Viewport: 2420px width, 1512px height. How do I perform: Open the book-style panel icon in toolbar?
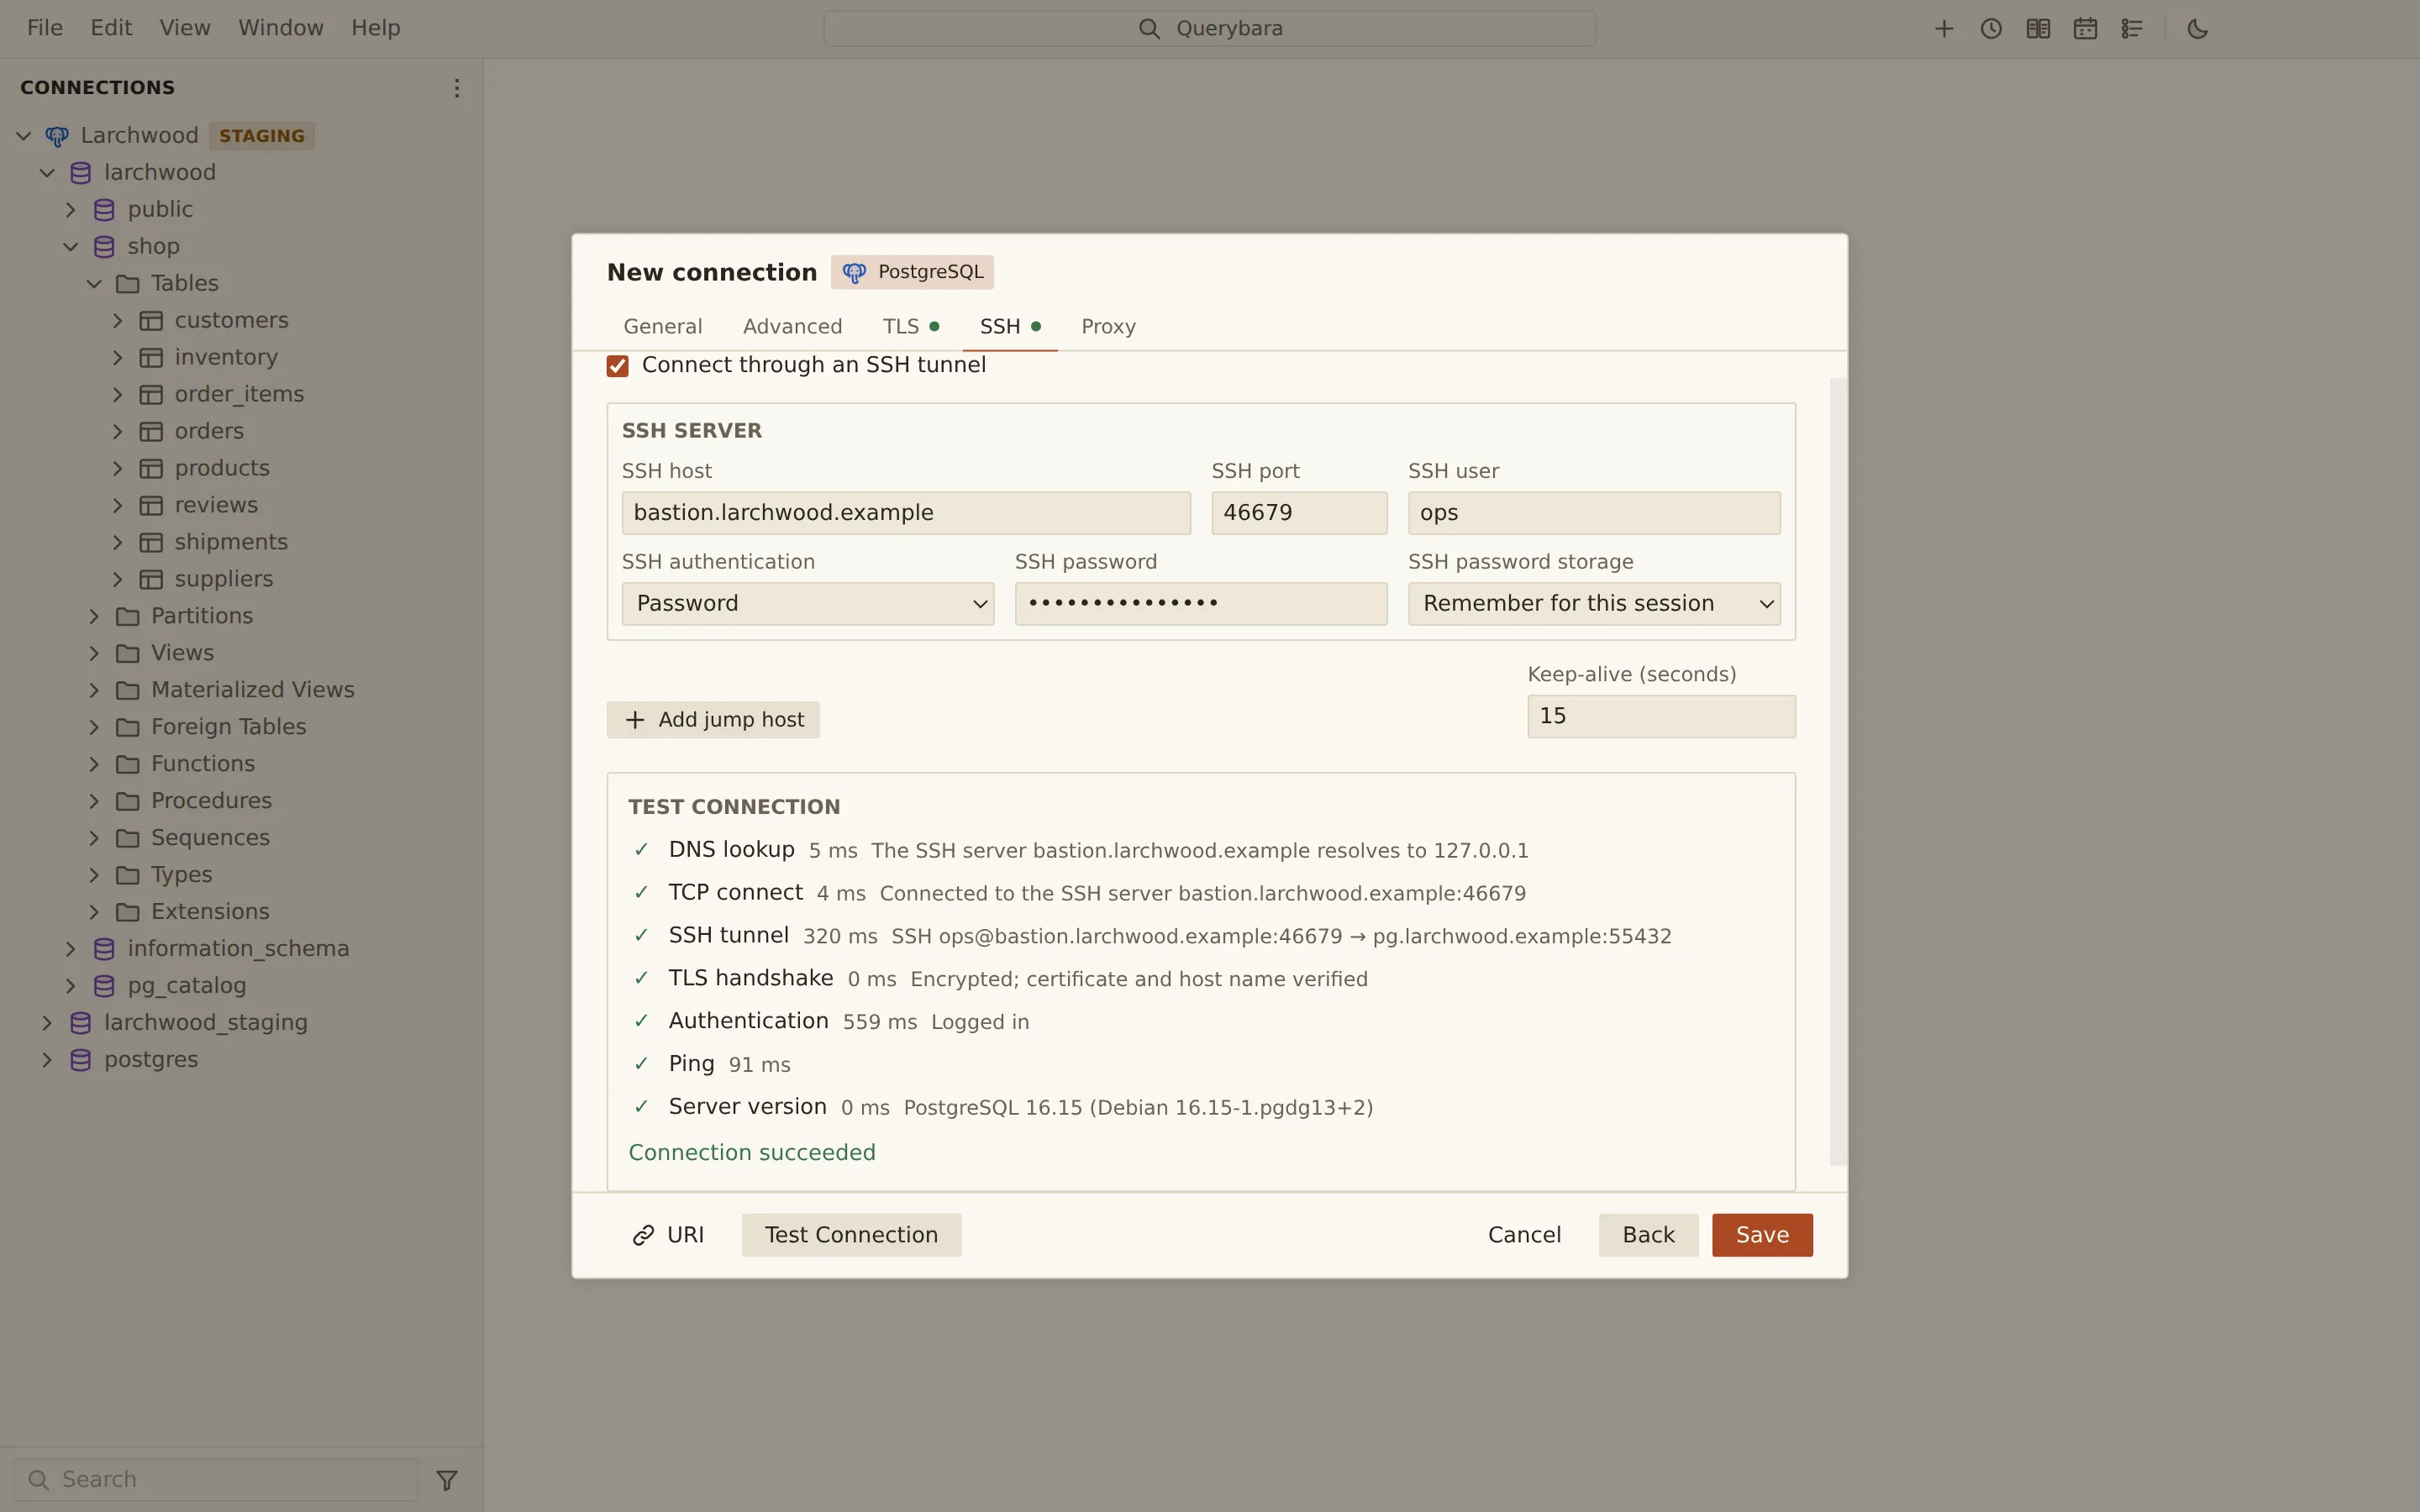pos(2037,29)
